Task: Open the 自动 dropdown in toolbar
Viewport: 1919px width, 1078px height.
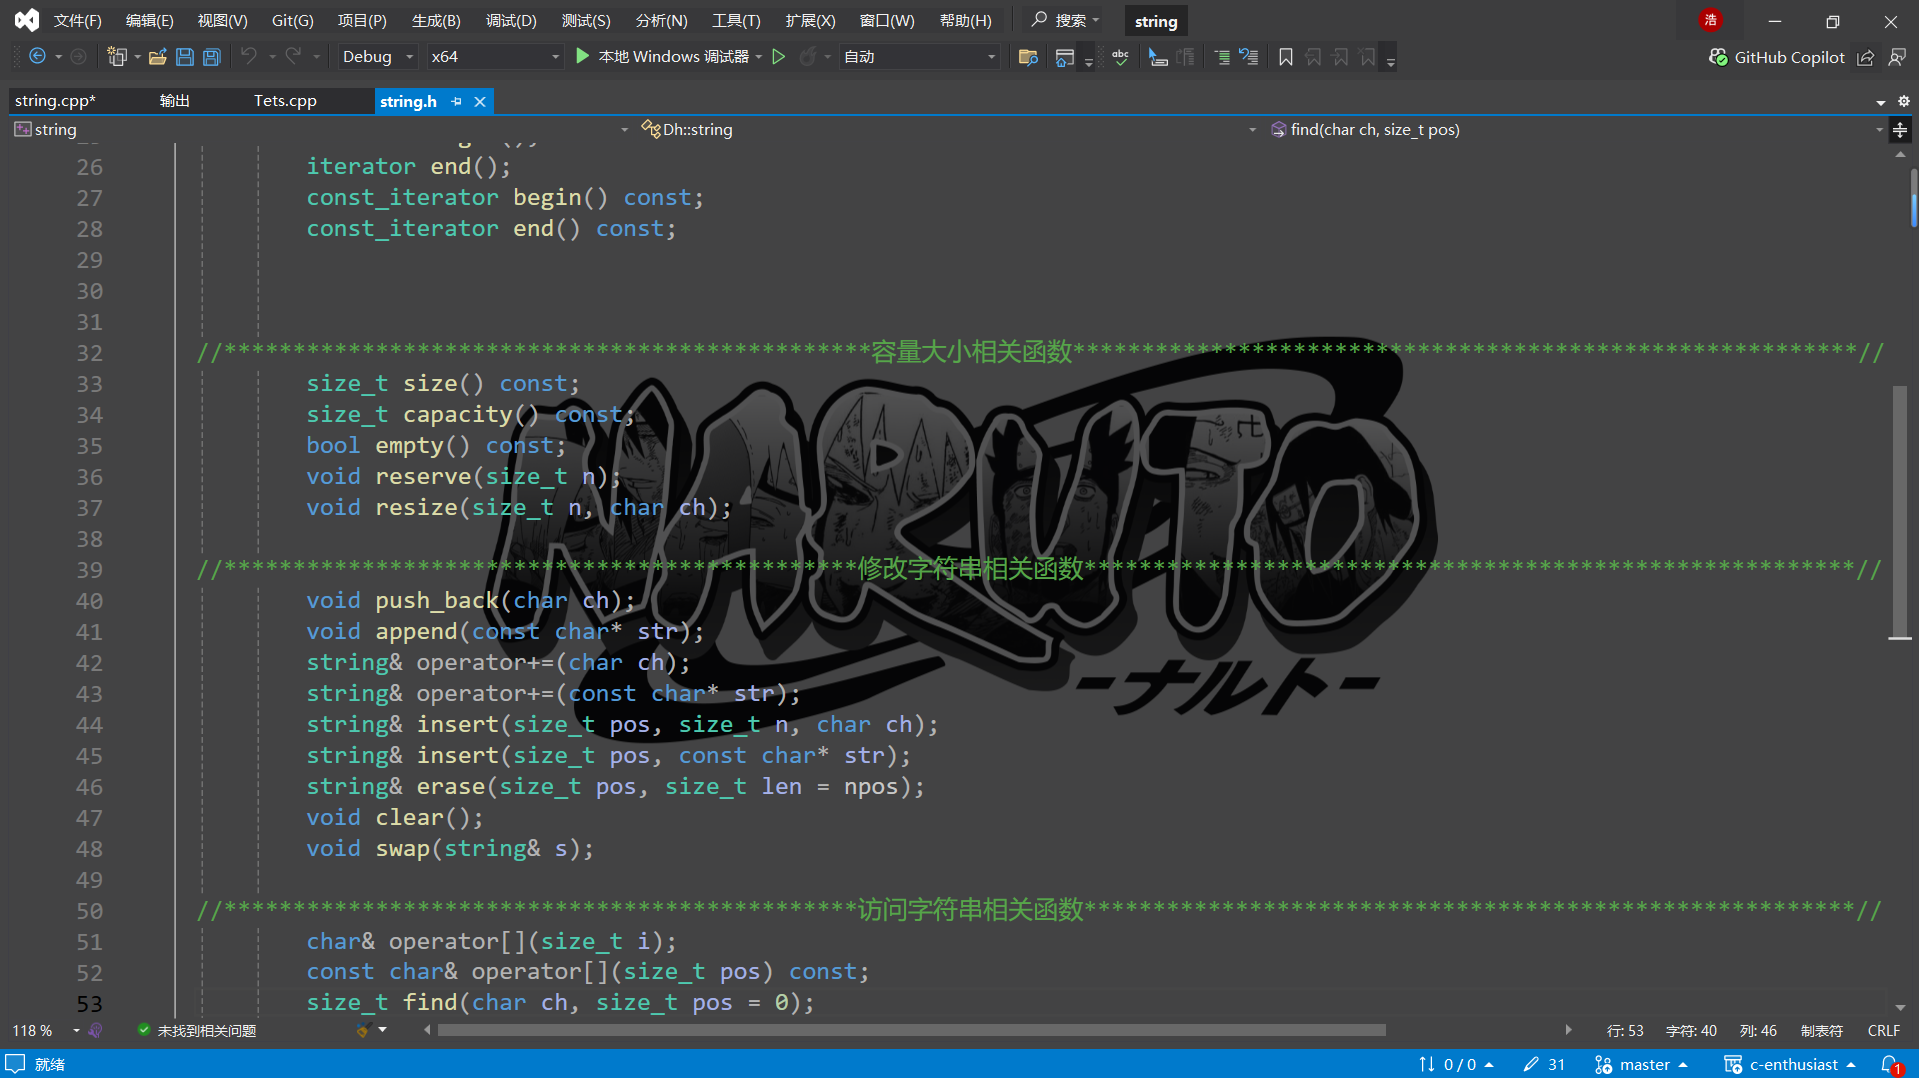Action: [919, 57]
